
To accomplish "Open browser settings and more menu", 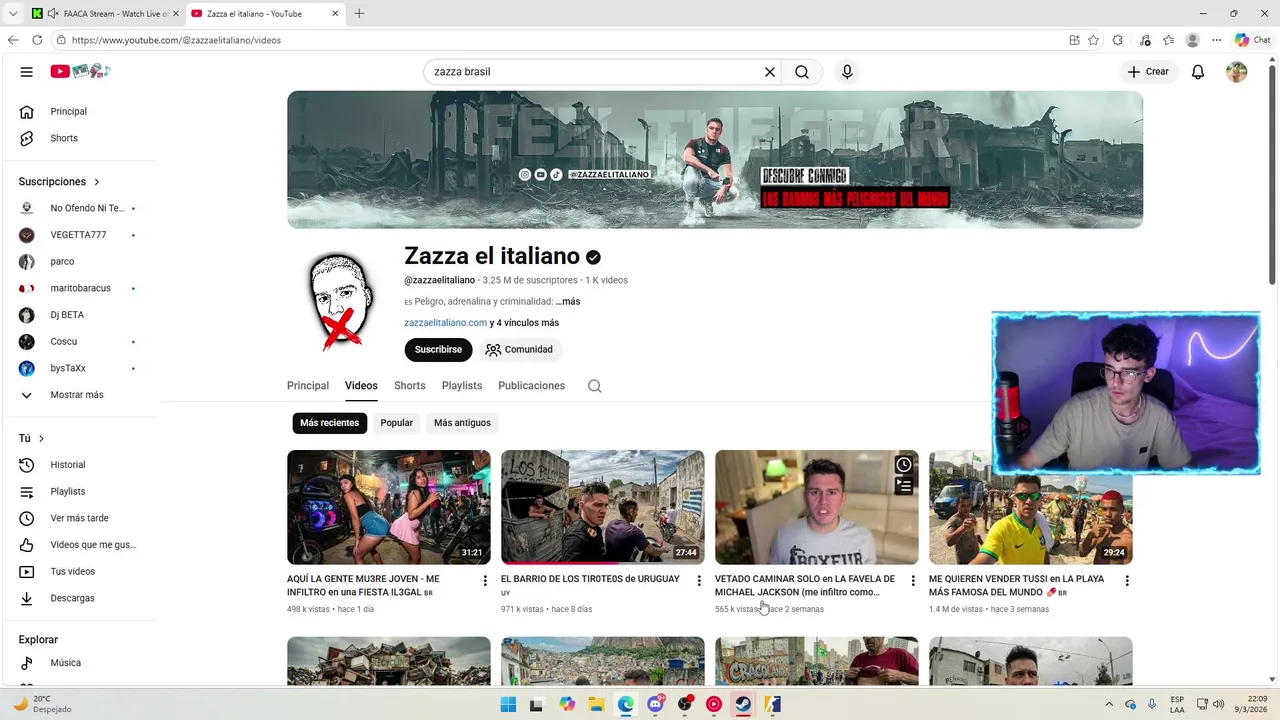I will pyautogui.click(x=1216, y=40).
